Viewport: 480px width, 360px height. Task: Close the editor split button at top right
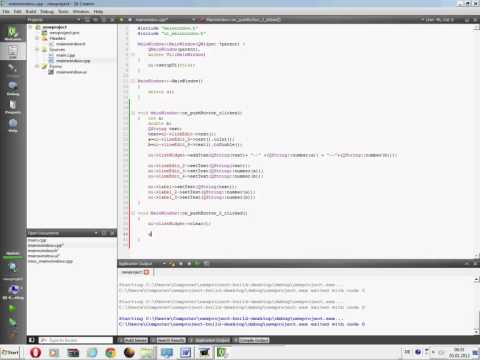475,20
